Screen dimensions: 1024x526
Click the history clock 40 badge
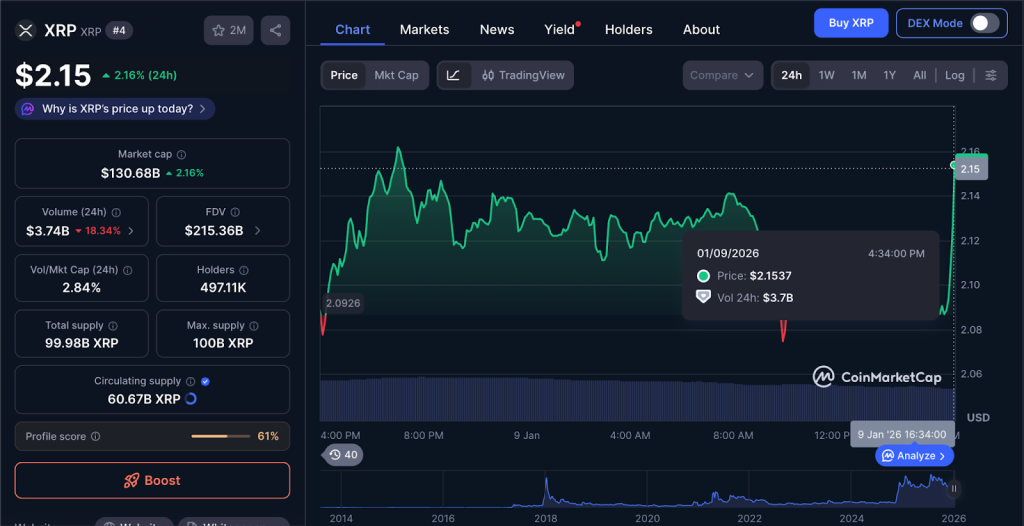342,455
